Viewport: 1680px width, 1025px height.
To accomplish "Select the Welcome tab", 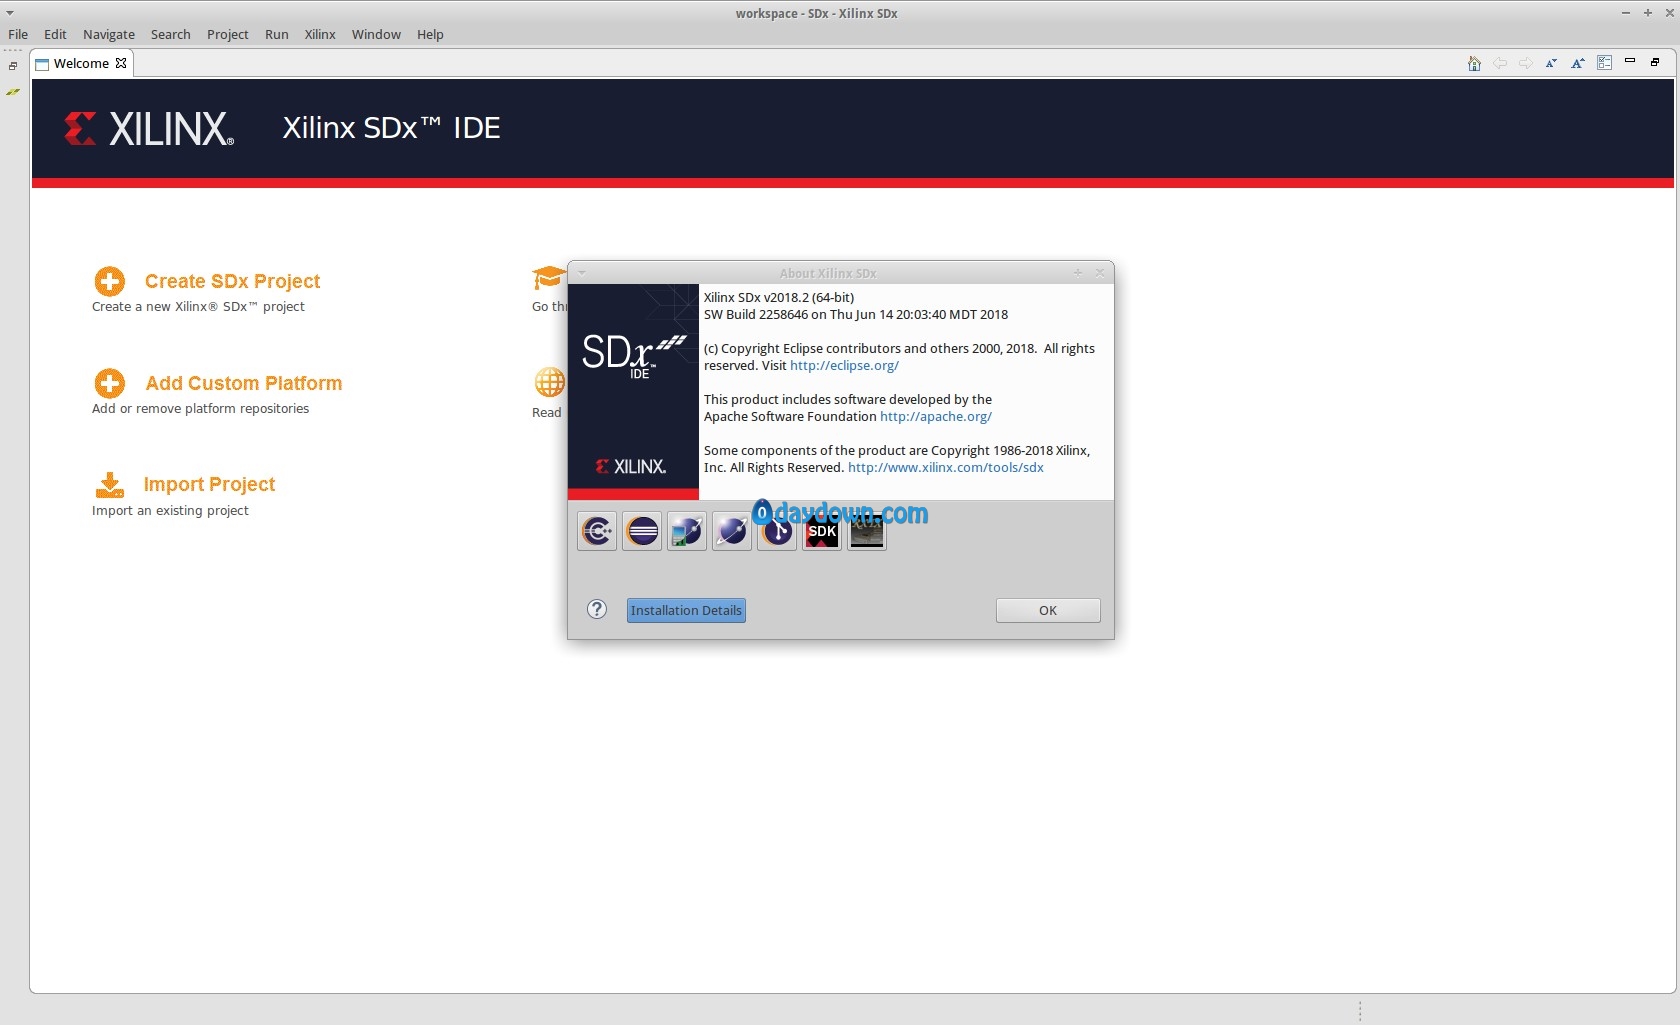I will (x=81, y=63).
